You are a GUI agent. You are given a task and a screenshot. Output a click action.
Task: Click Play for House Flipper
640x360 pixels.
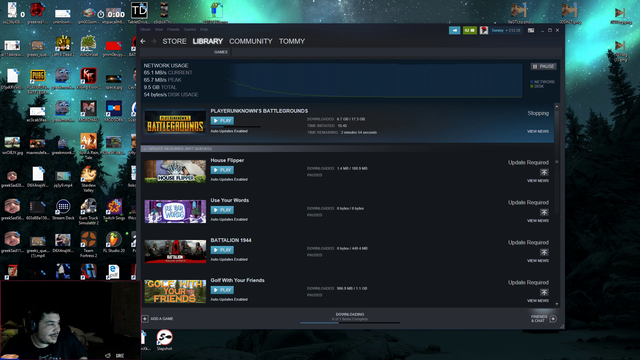(x=222, y=170)
